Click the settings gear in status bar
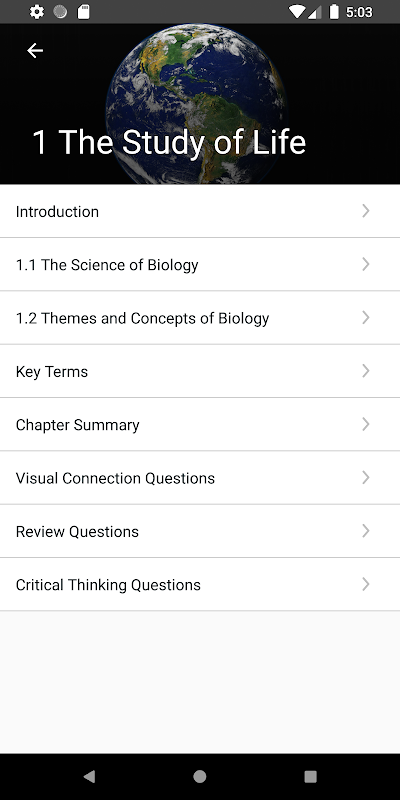The image size is (400, 800). [37, 12]
